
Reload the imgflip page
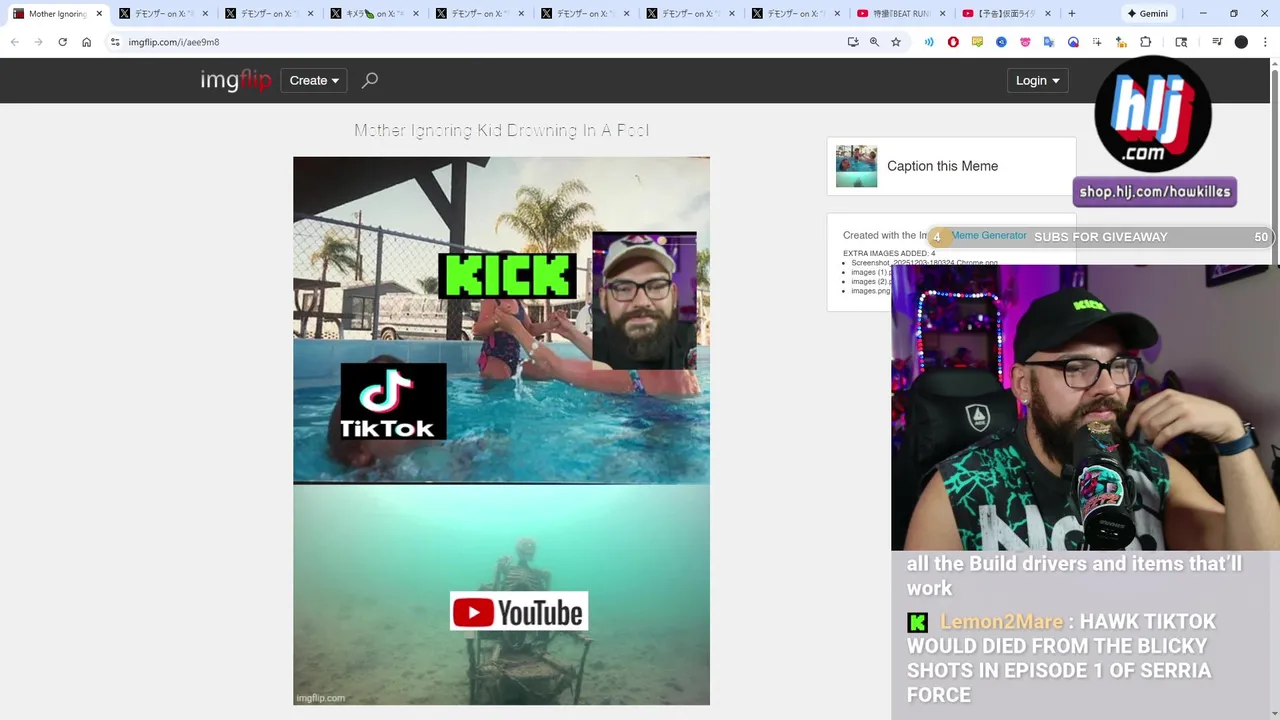point(62,42)
